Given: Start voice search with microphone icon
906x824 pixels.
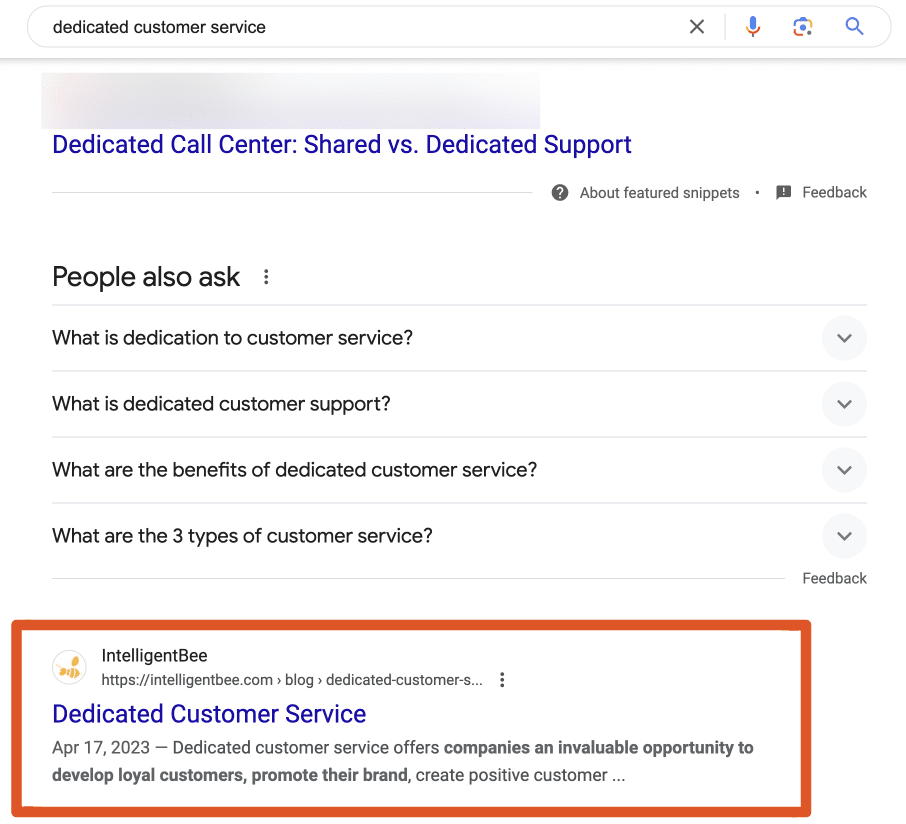Looking at the screenshot, I should pyautogui.click(x=752, y=27).
